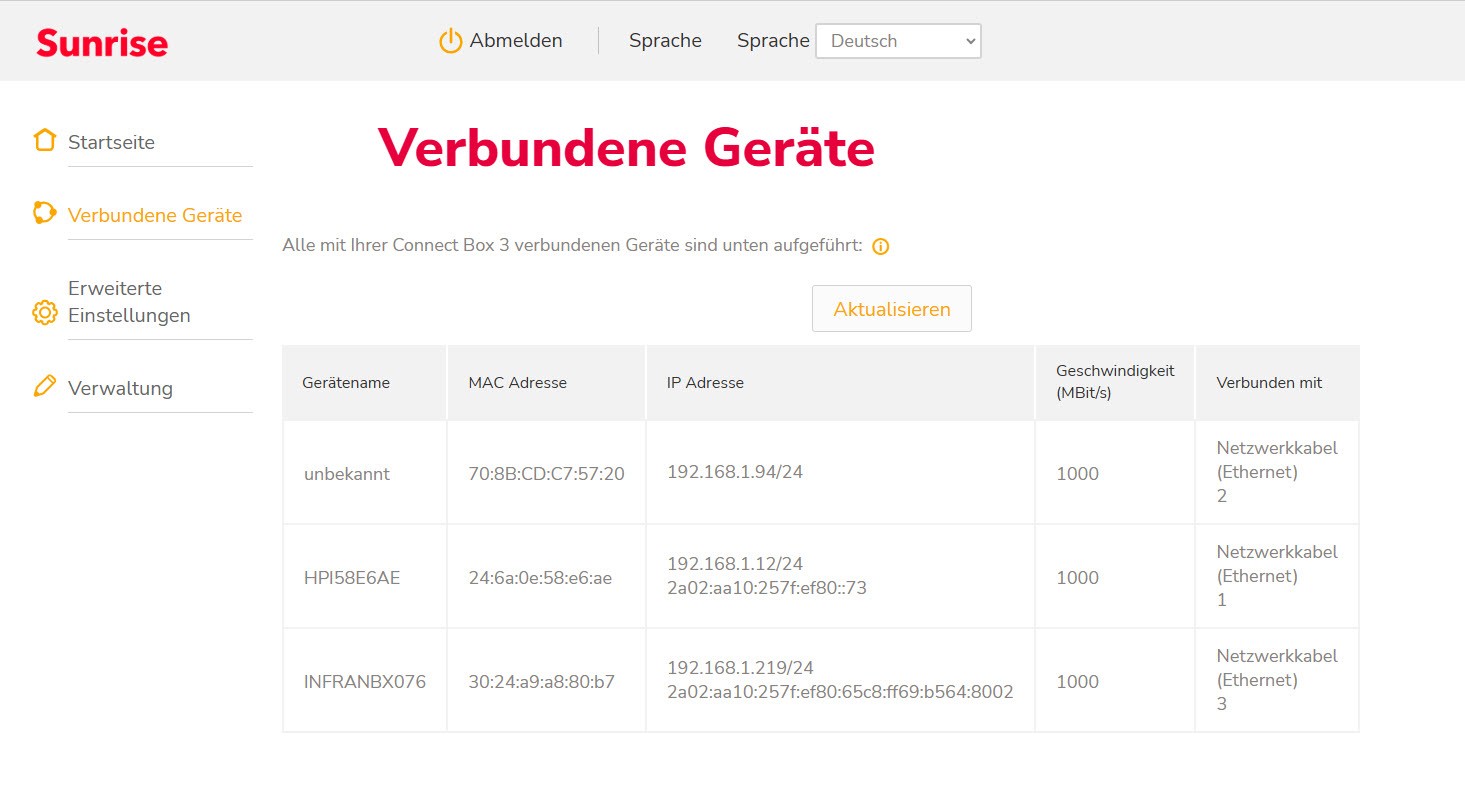Screen dimensions: 1465x790
Task: Click the device name HPI58E6AE
Action: 352,578
